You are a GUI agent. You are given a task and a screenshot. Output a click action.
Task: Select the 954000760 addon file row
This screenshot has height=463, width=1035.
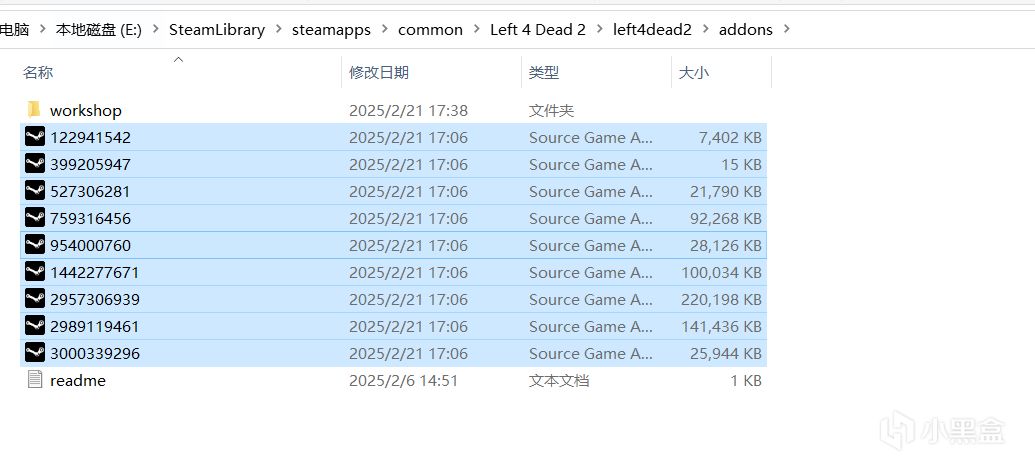[x=90, y=245]
